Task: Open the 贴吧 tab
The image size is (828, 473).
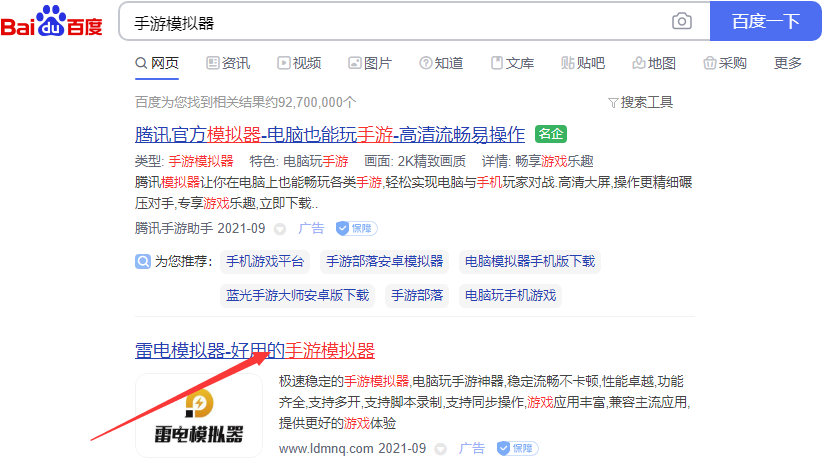Action: [583, 63]
